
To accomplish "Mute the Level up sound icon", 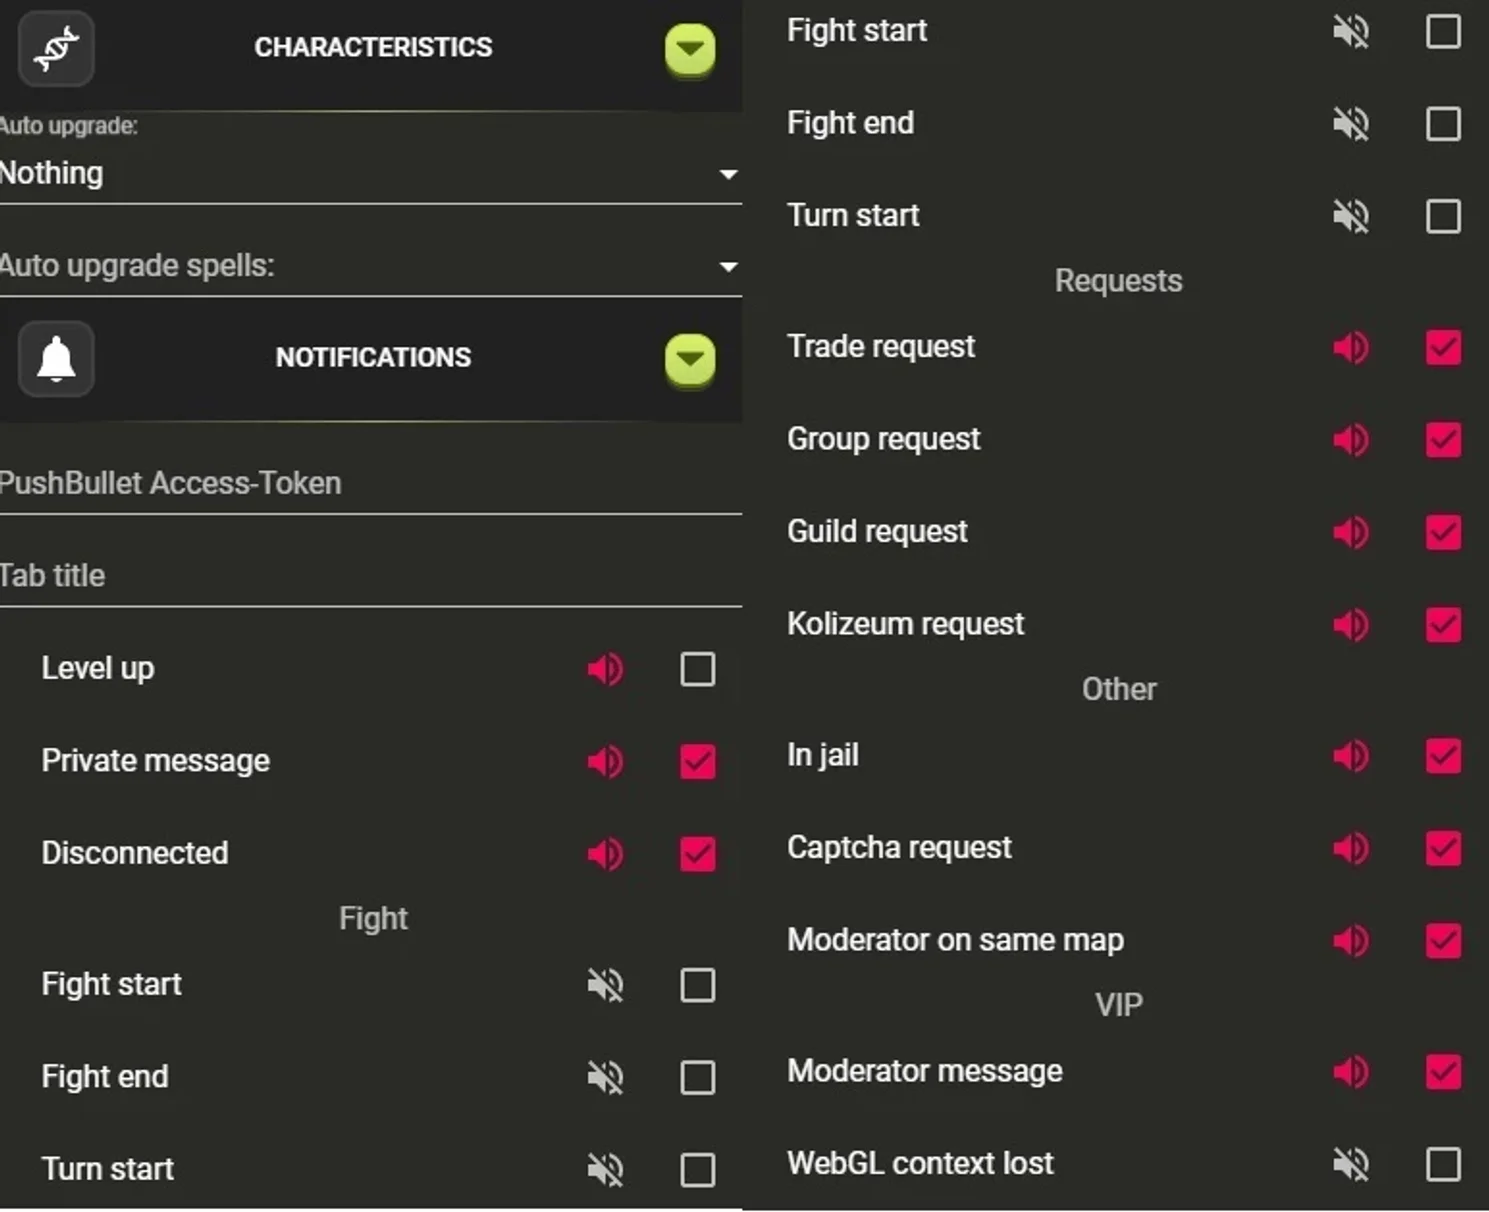I will [x=605, y=669].
